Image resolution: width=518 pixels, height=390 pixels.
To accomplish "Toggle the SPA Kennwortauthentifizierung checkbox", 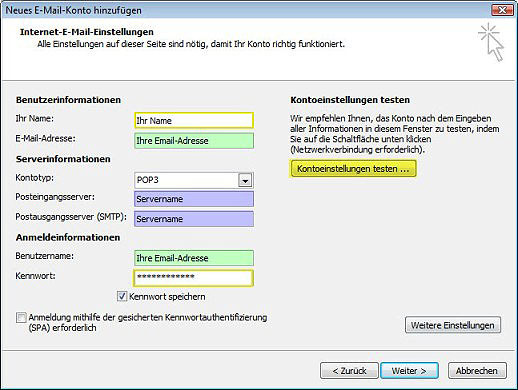I will (x=21, y=317).
